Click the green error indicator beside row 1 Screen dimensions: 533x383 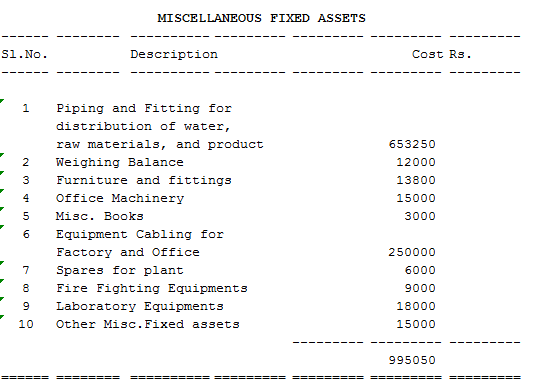(2, 101)
